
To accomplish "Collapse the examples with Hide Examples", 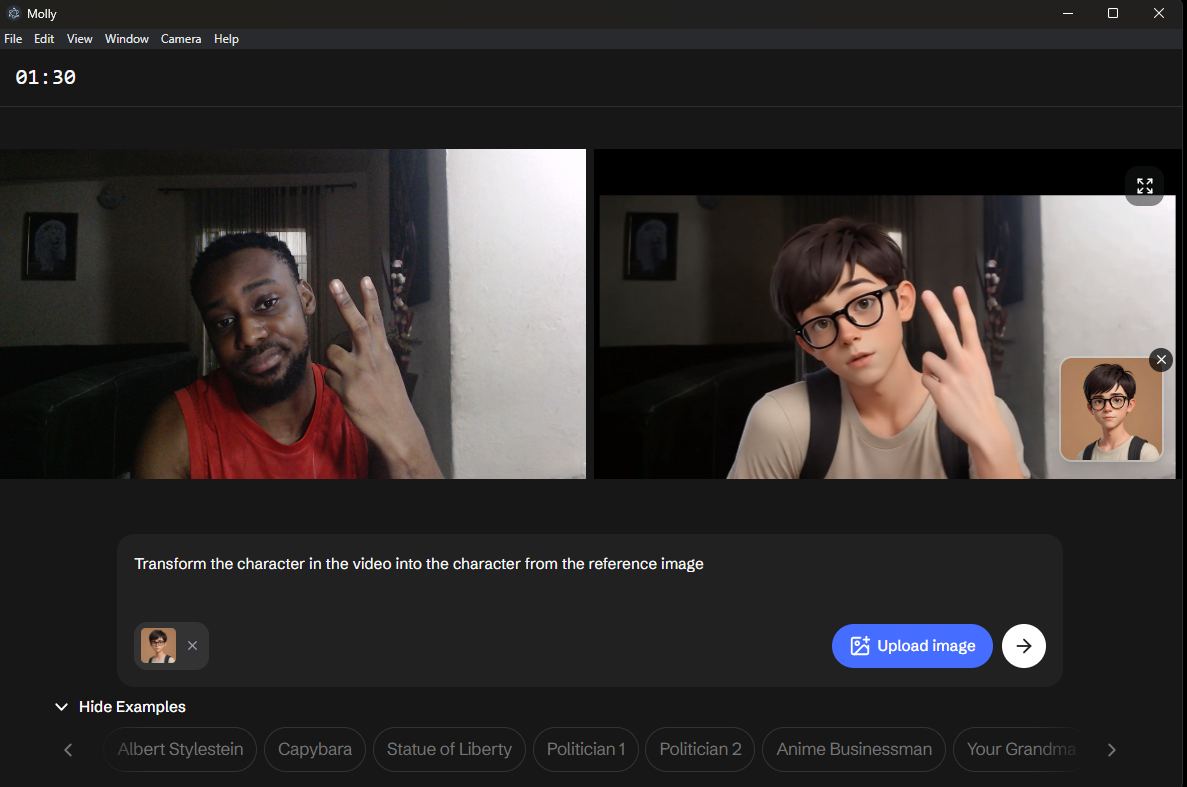I will [120, 707].
